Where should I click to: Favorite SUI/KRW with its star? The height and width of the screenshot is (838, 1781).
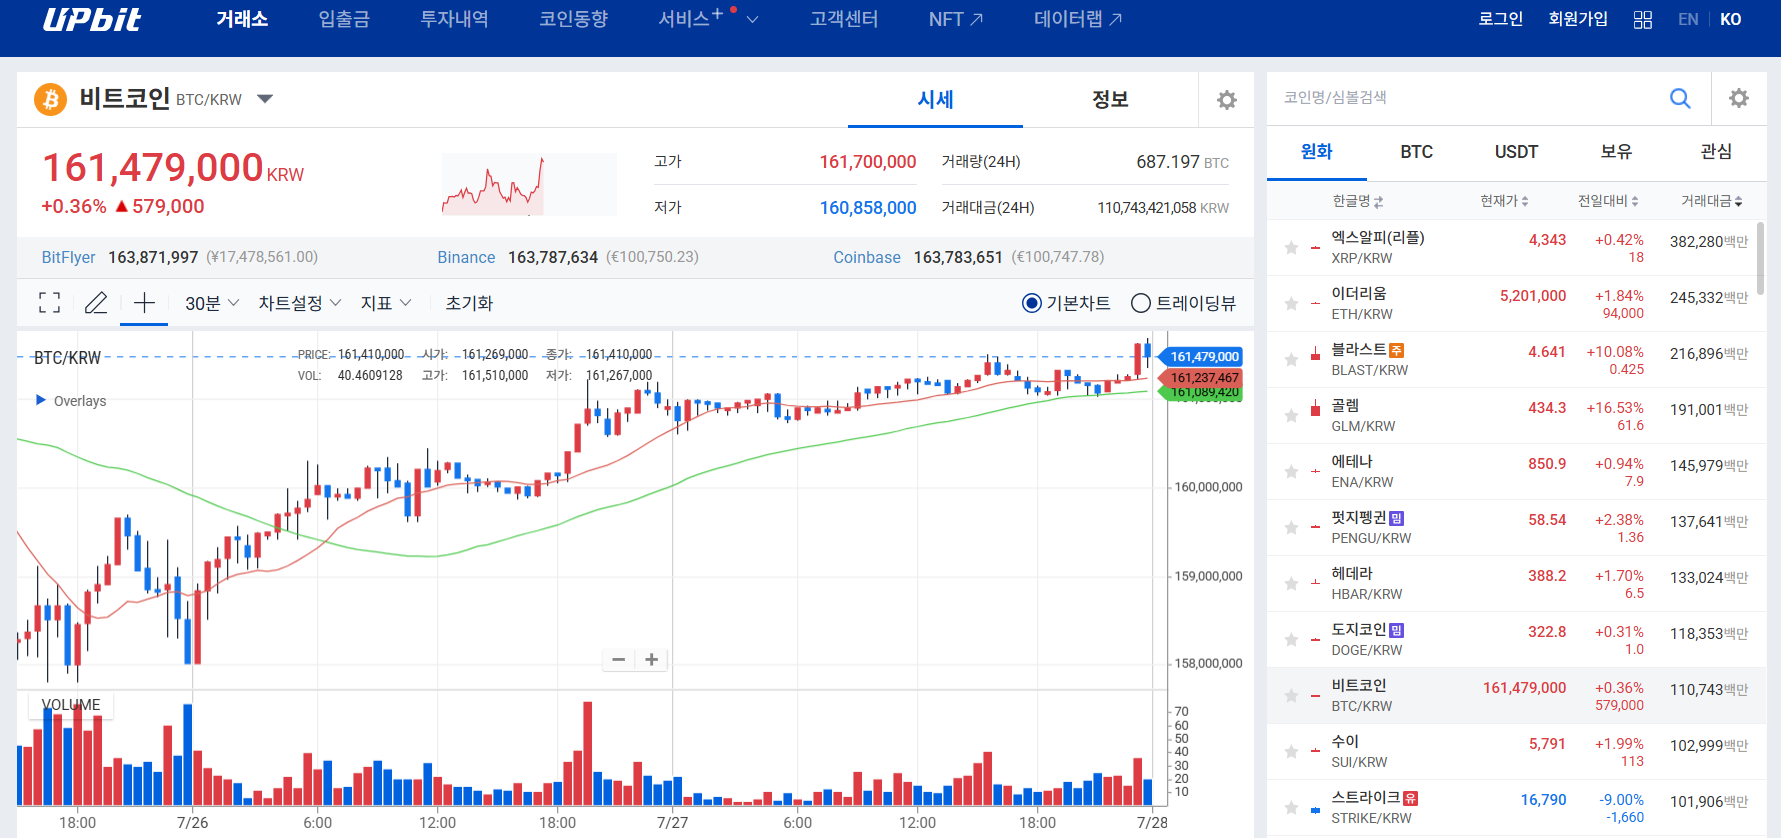click(1291, 752)
